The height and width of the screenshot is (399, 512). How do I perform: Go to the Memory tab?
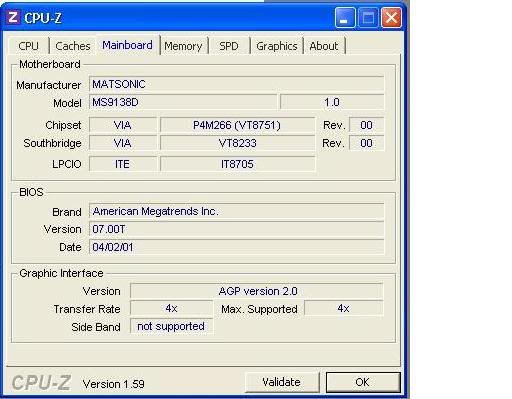point(183,46)
